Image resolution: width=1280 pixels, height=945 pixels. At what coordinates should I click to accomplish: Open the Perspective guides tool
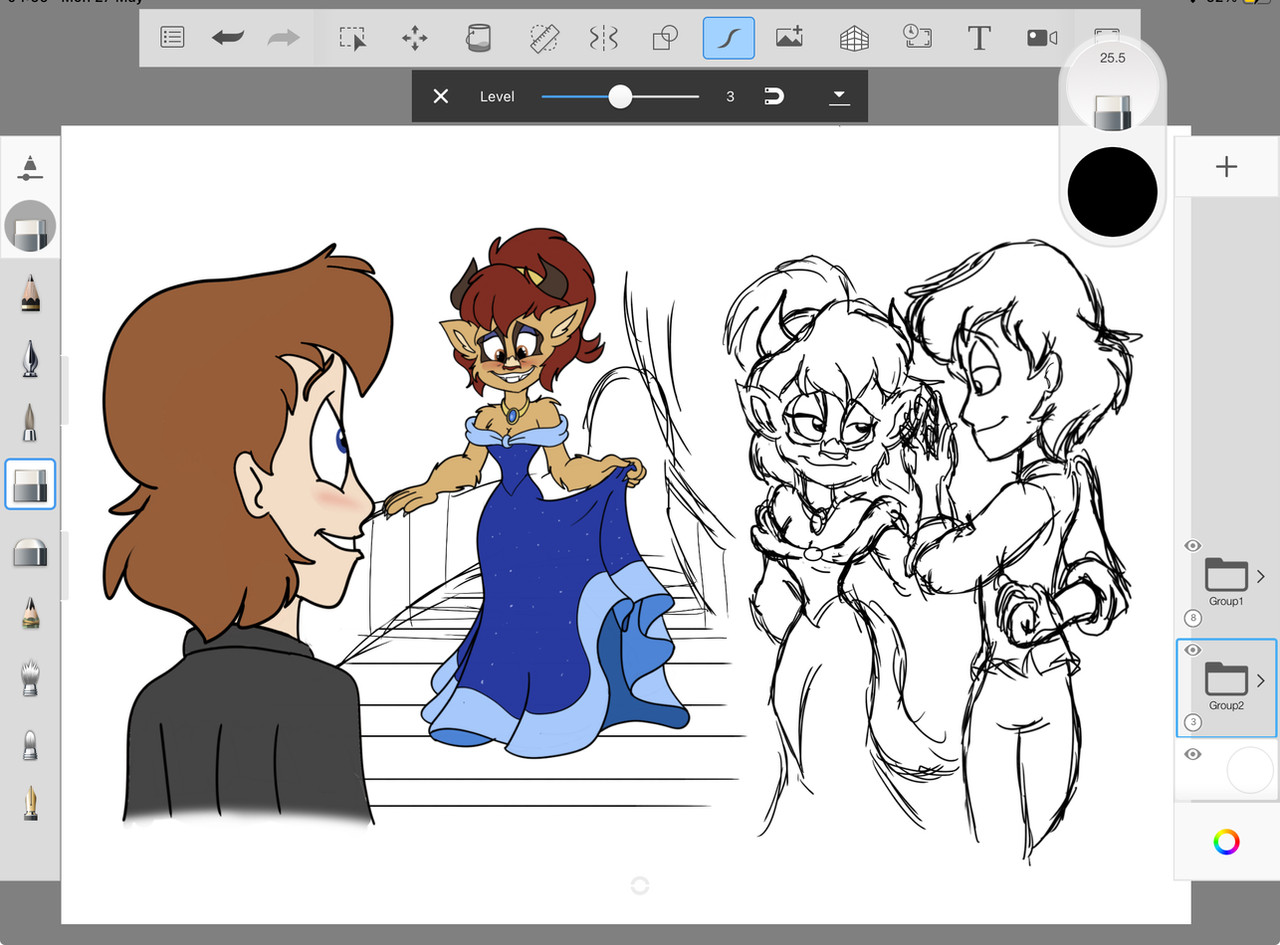pyautogui.click(x=853, y=38)
